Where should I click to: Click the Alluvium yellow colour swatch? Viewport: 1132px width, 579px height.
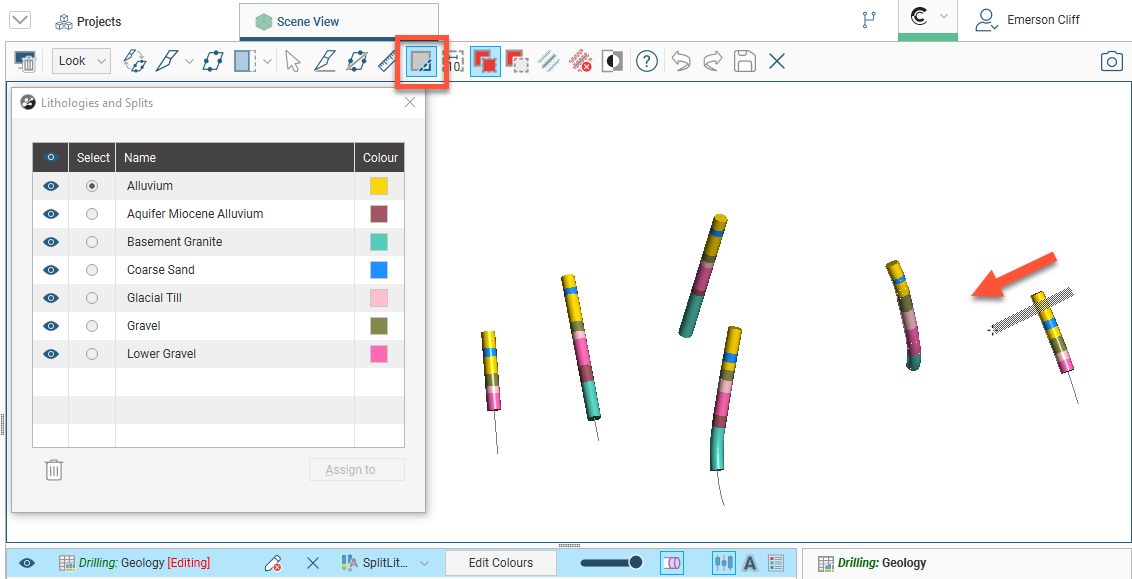(379, 186)
